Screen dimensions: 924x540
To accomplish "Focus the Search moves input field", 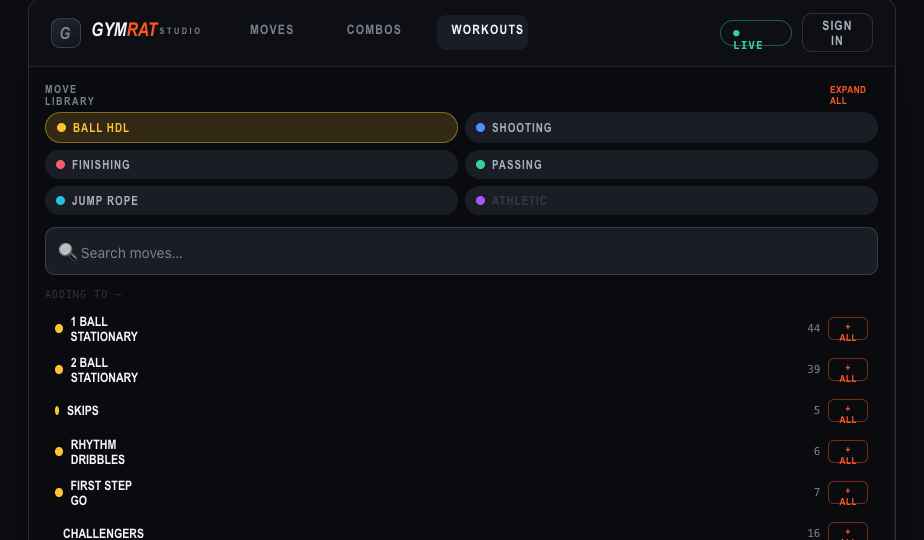I will tap(461, 251).
